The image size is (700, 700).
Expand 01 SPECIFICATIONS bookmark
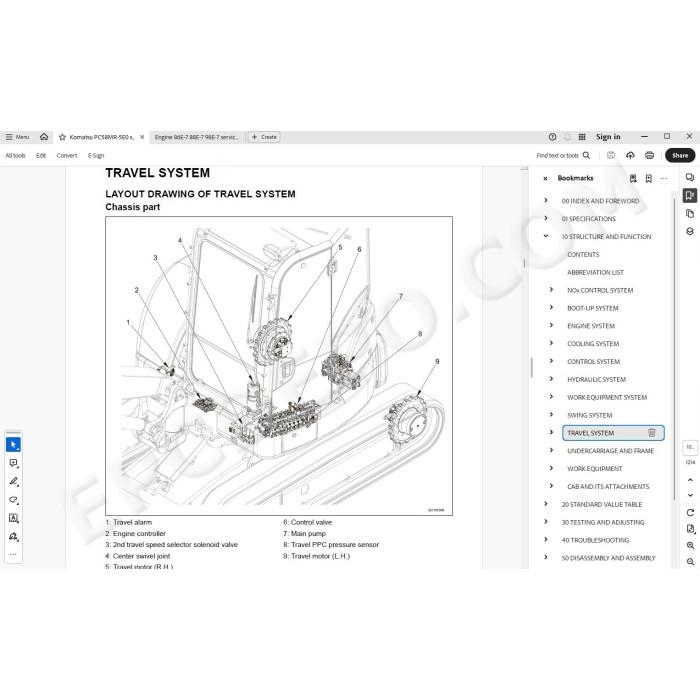[546, 218]
